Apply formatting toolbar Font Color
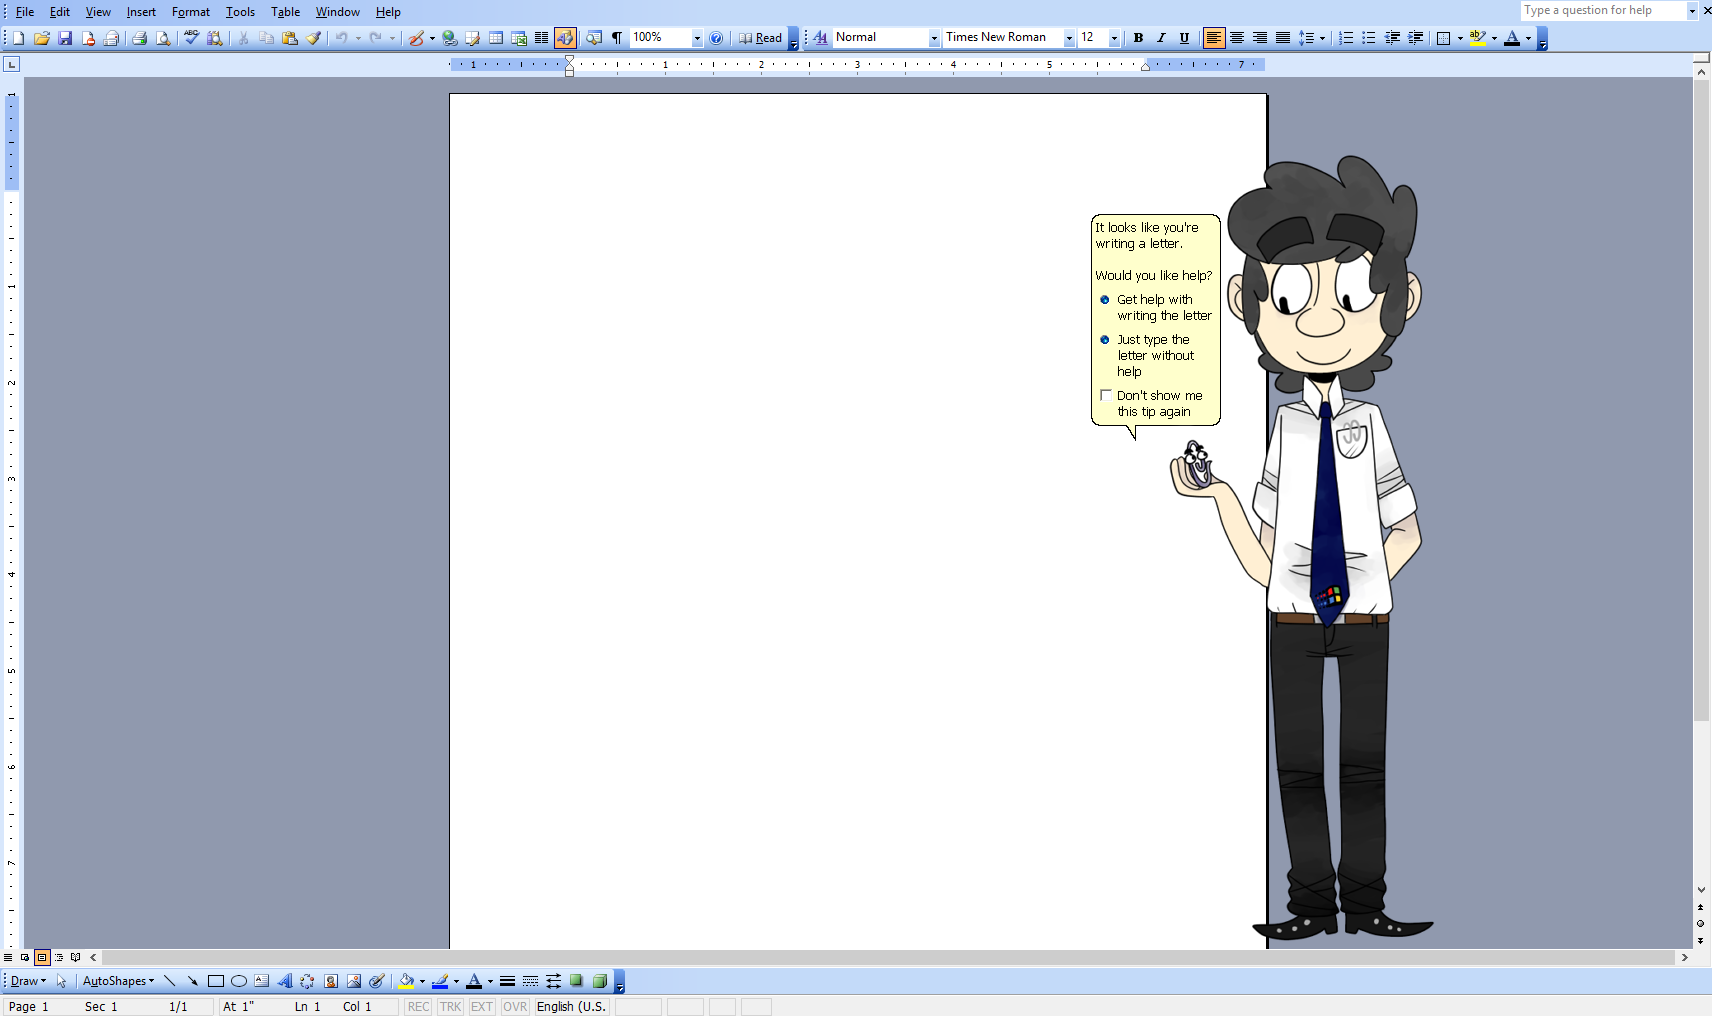The height and width of the screenshot is (1017, 1712). pyautogui.click(x=1512, y=38)
